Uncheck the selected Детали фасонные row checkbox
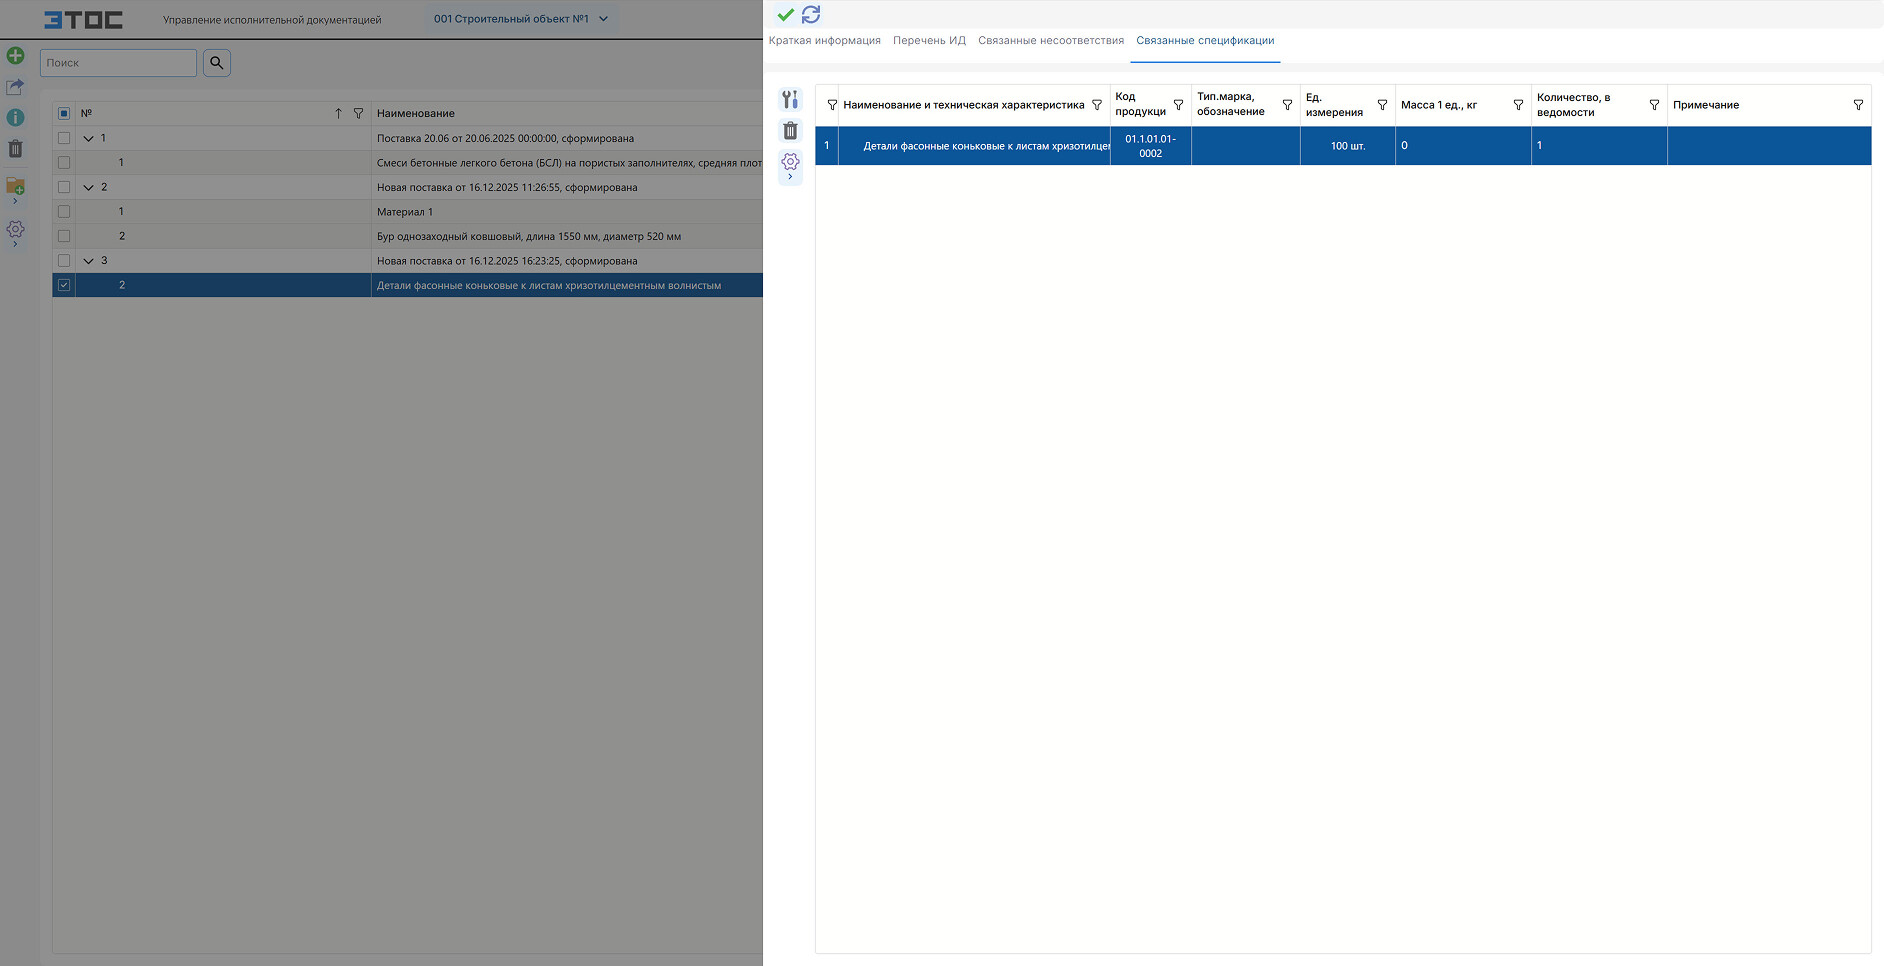This screenshot has width=1884, height=966. click(64, 285)
